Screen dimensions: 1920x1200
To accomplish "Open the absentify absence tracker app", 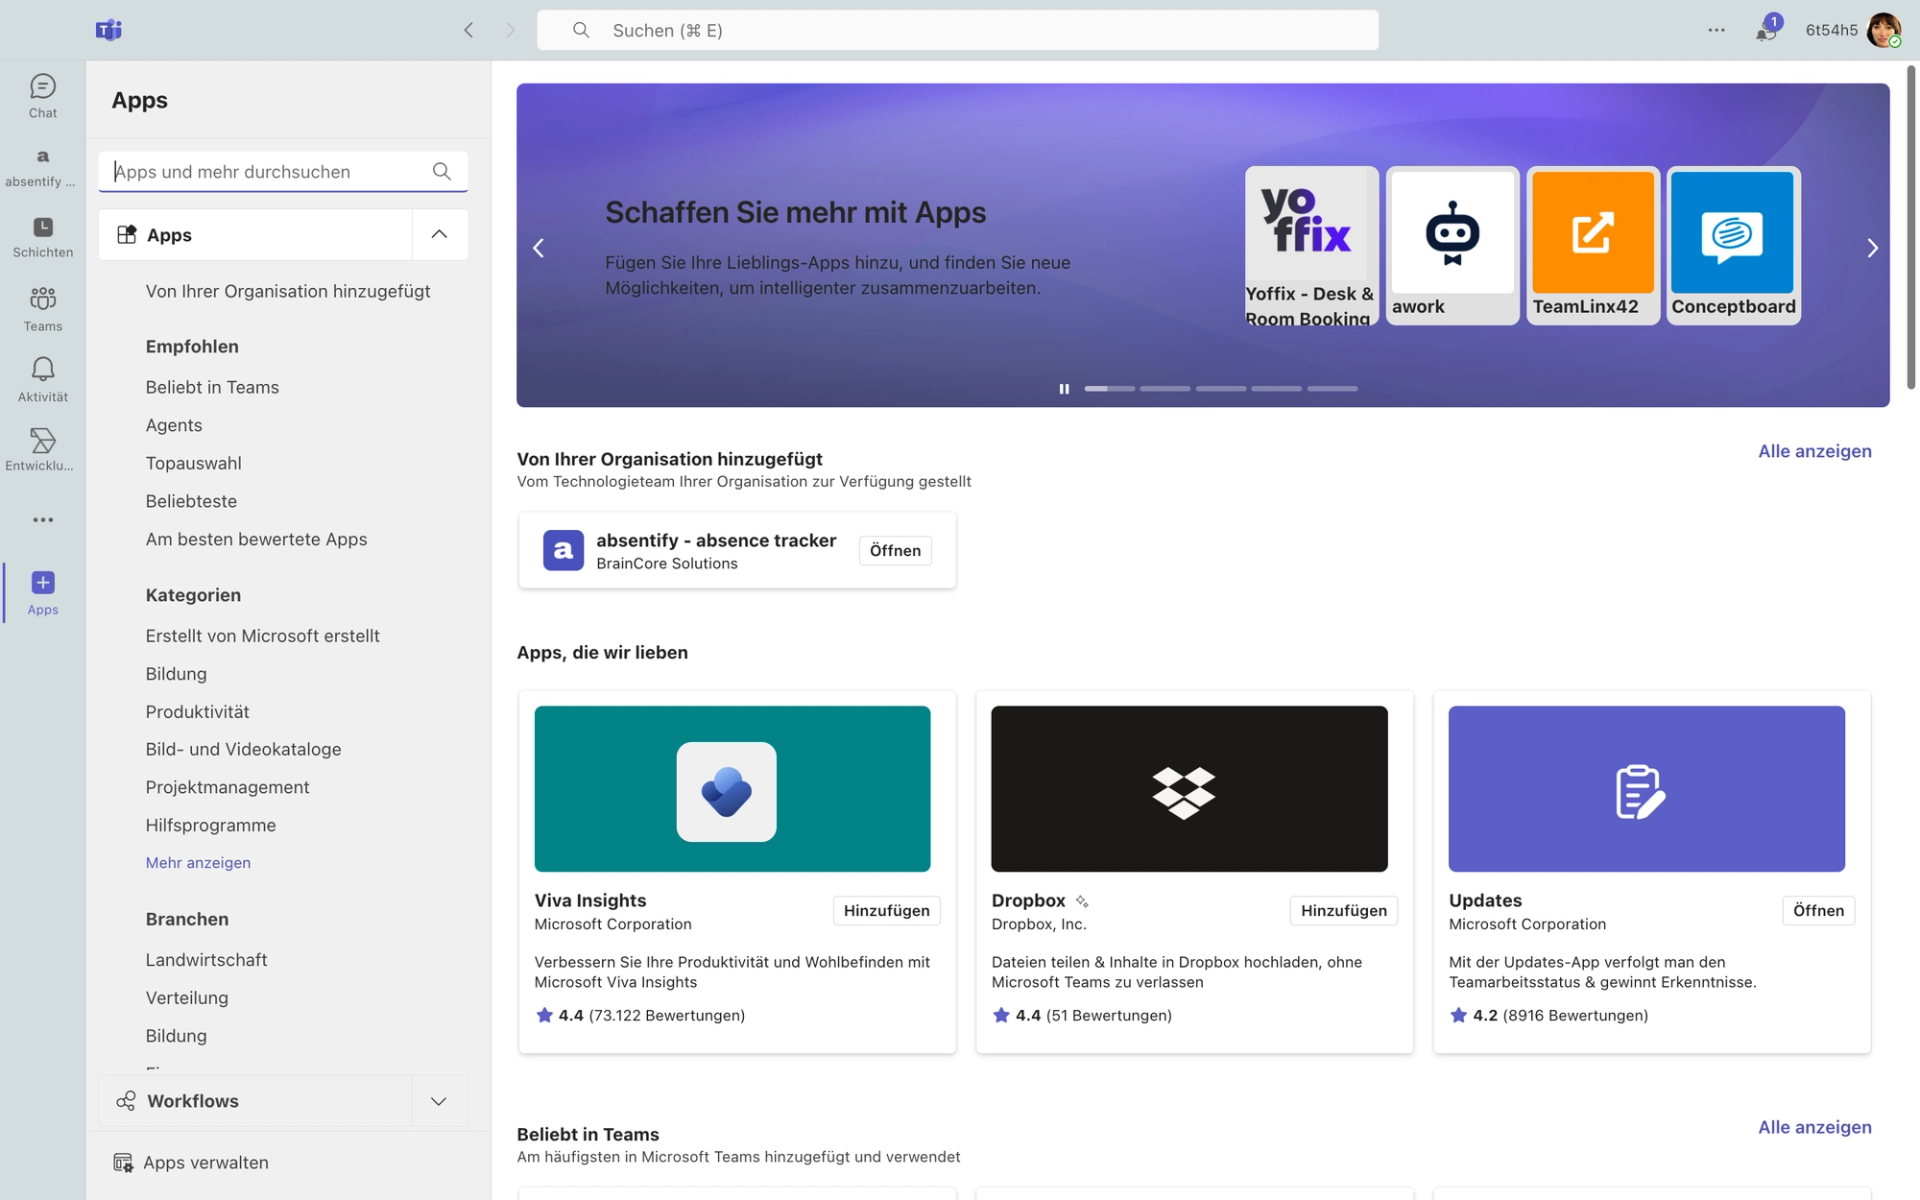I will 894,550.
